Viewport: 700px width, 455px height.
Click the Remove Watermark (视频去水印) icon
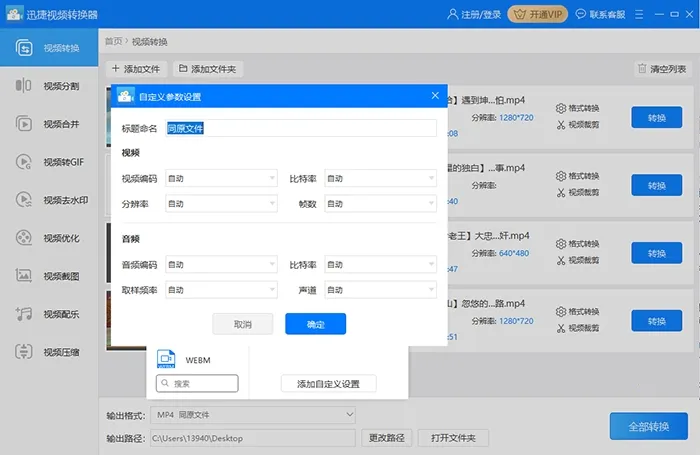tap(24, 200)
